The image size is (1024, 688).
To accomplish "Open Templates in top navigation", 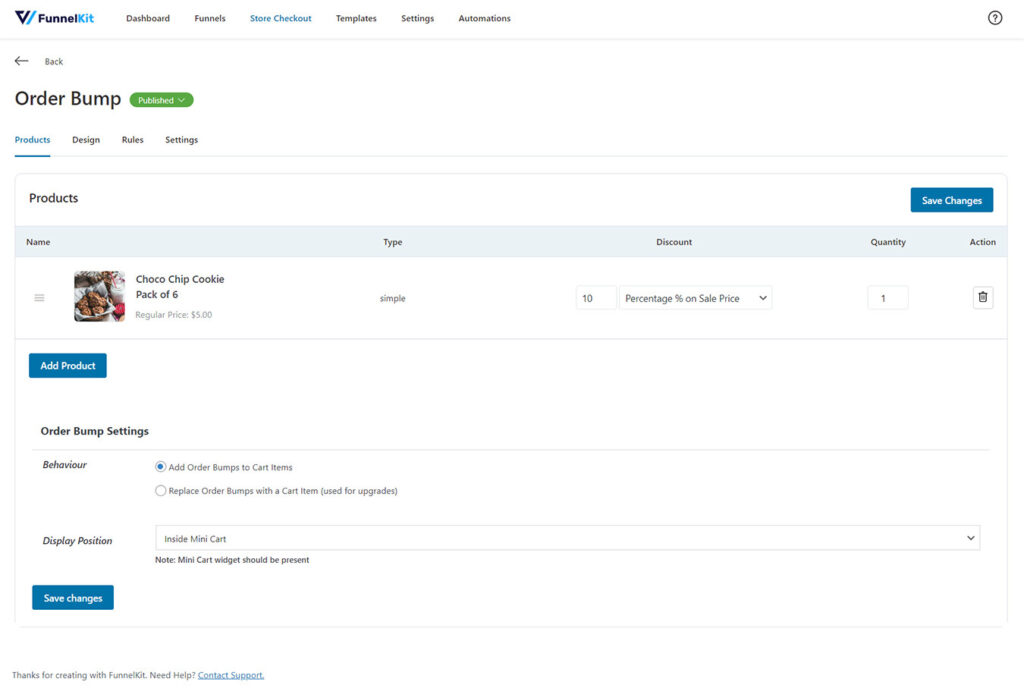I will point(356,18).
